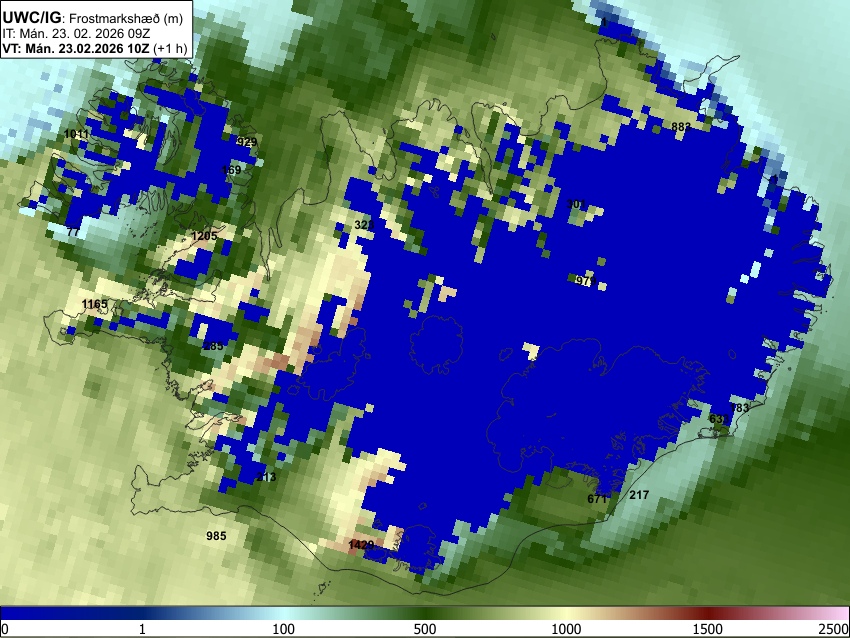Screen dimensions: 850x638
Task: Click the legend tick label 2500
Action: [x=834, y=629]
